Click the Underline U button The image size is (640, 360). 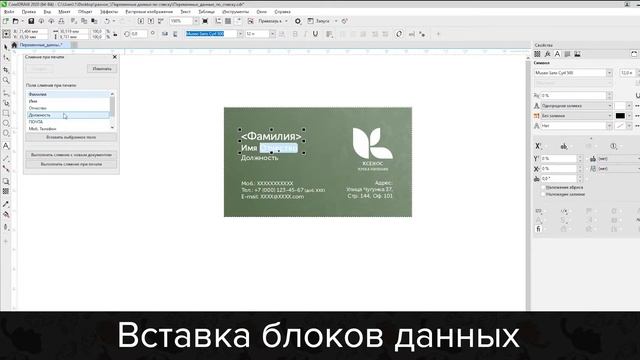[315, 34]
